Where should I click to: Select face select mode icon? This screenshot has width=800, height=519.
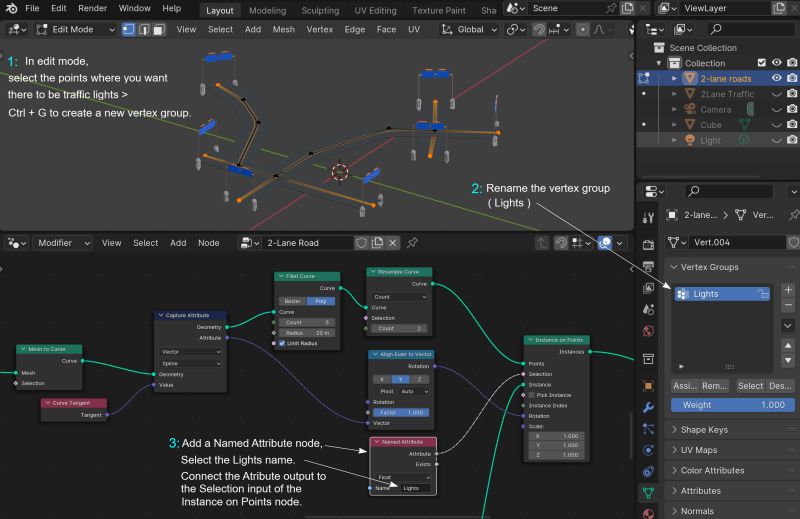pyautogui.click(x=159, y=30)
